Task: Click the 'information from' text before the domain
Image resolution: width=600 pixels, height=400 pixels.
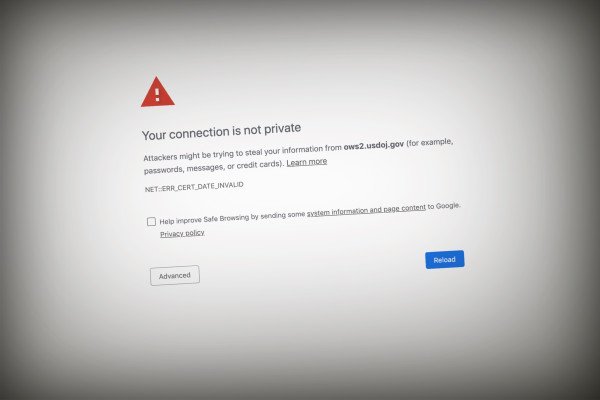Action: tap(311, 149)
